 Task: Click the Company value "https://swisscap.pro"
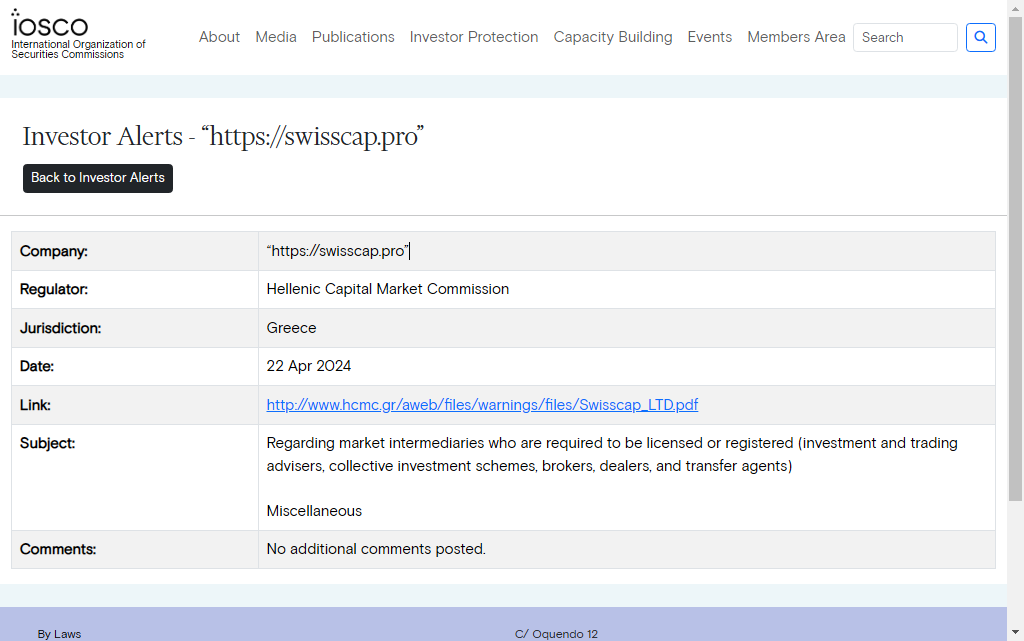tap(338, 251)
